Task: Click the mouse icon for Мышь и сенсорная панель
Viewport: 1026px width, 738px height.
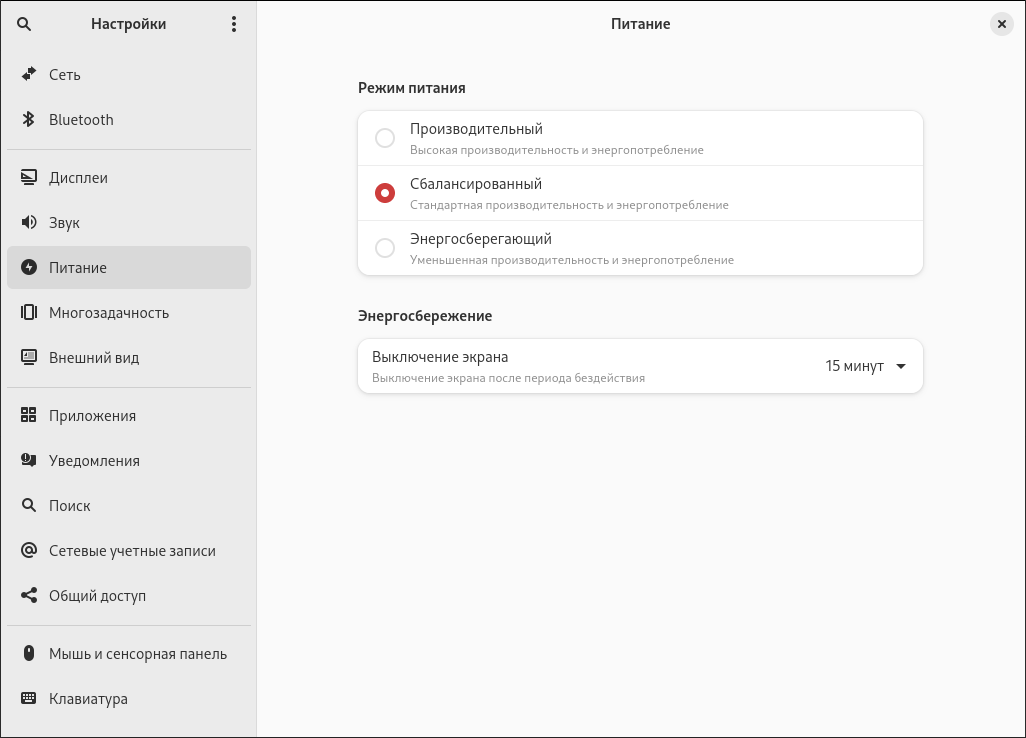Action: 29,654
